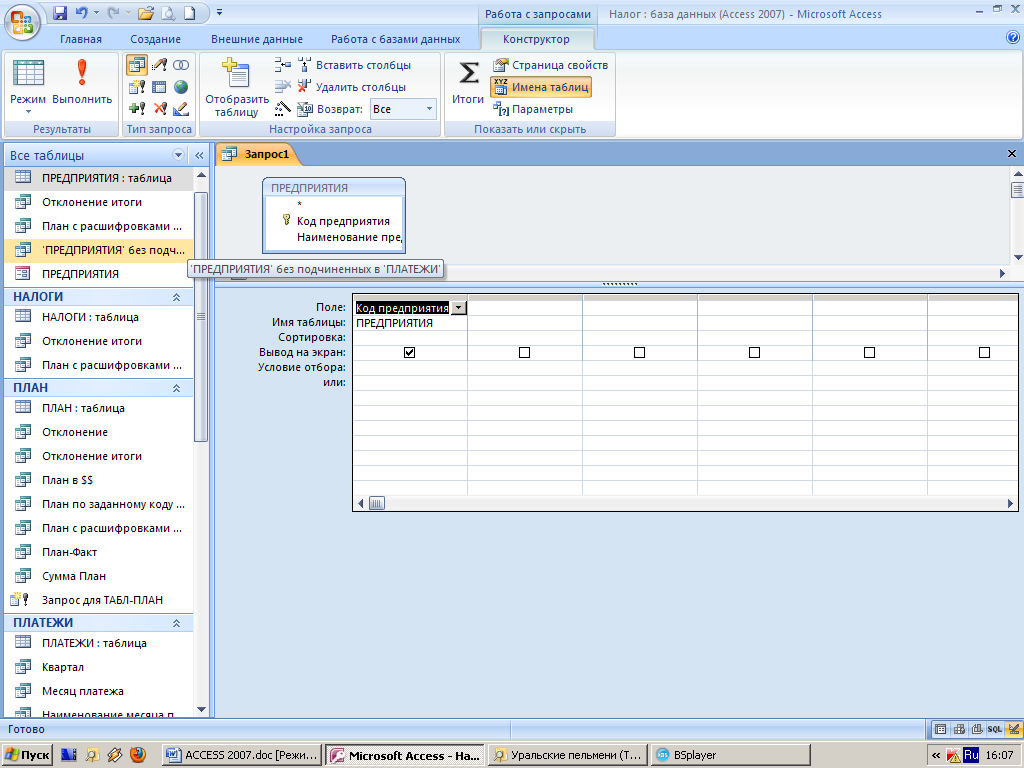Select the Select-query type icon
The image size is (1024, 768).
click(136, 65)
